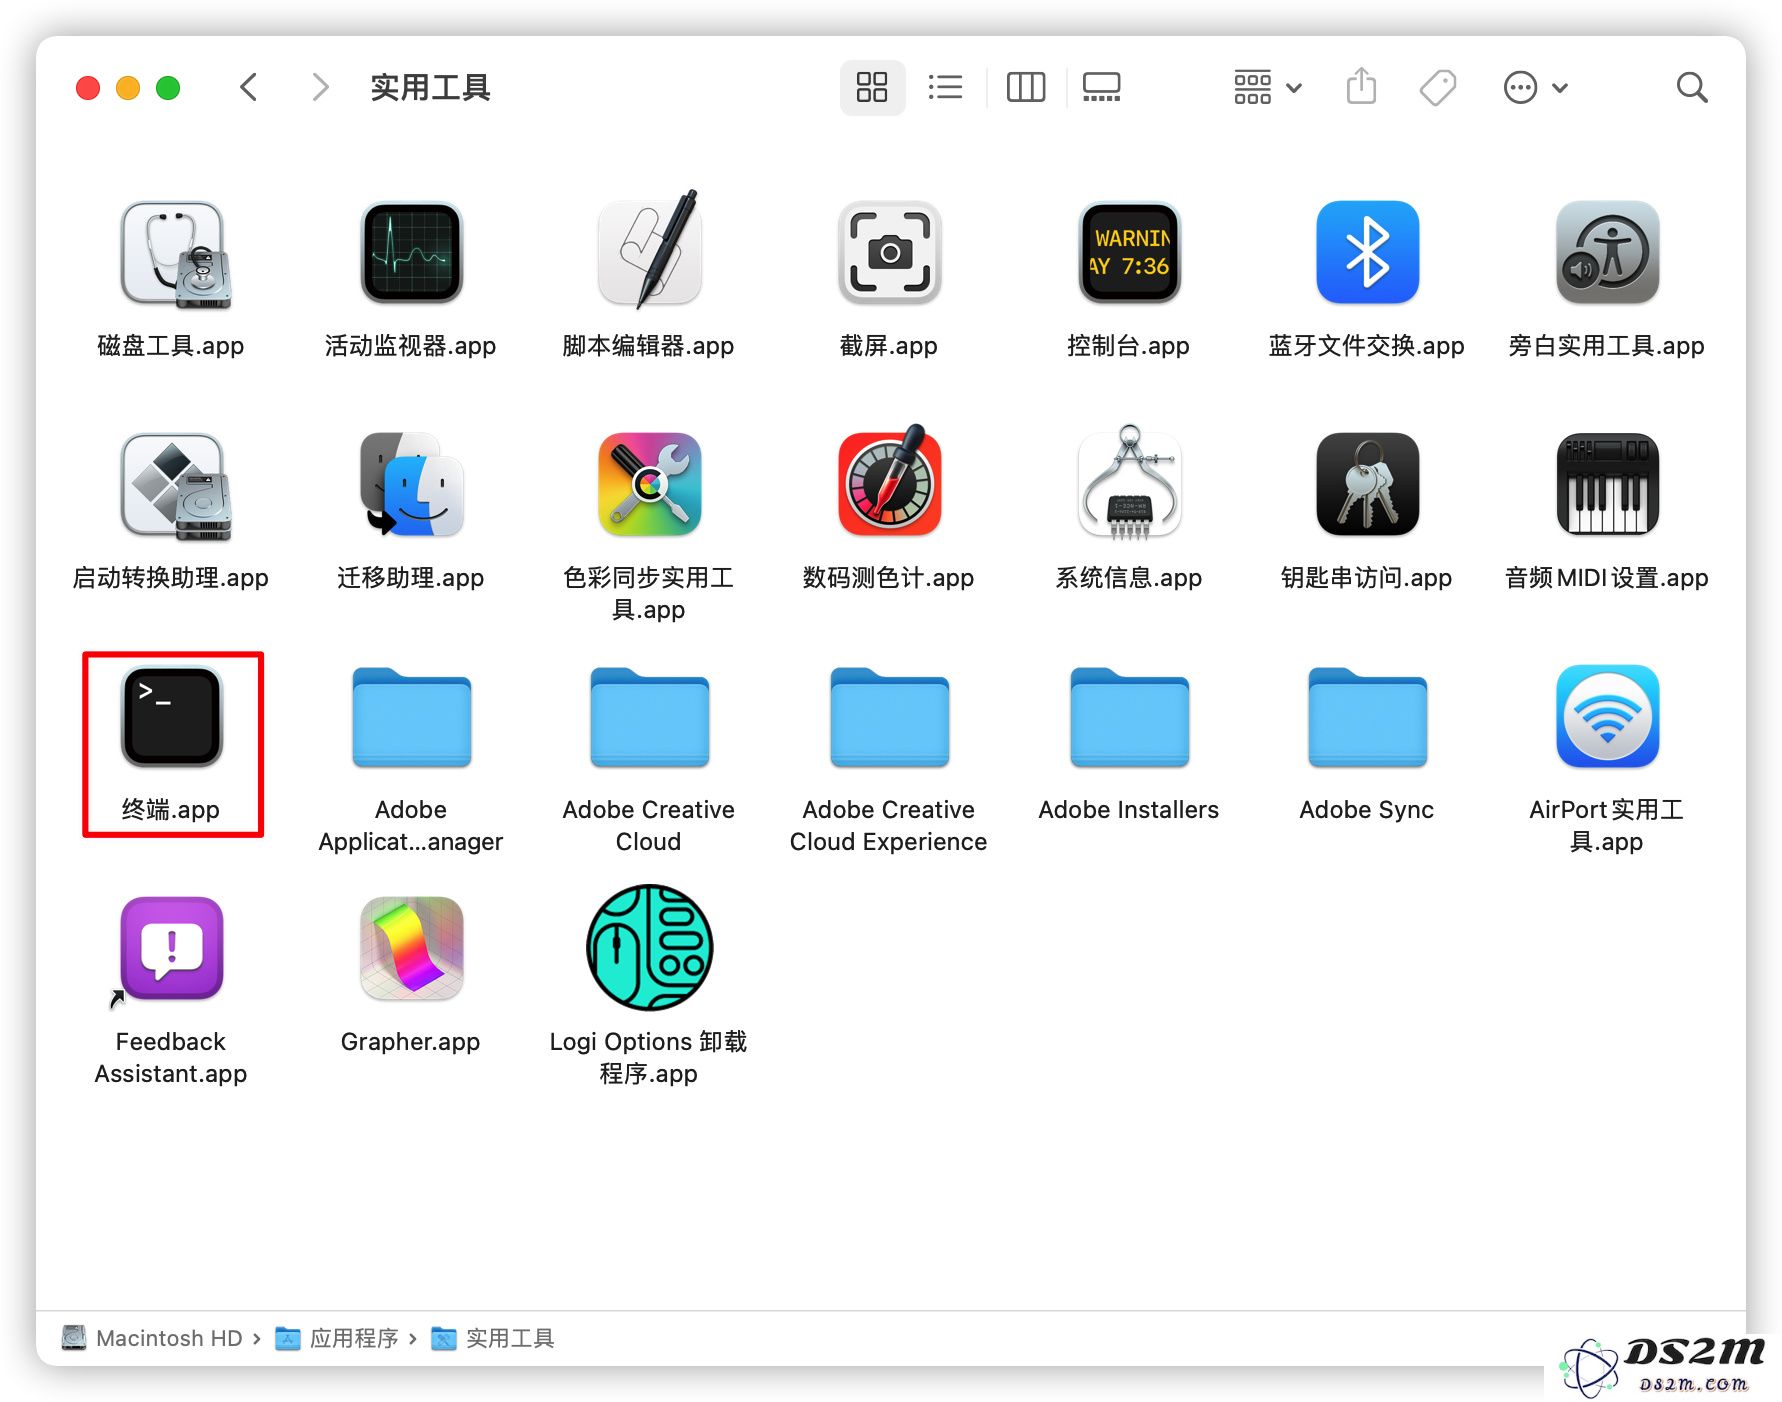Select Keychain Access icon (钥匙串访问.app)
Viewport: 1782px width, 1402px height.
point(1367,485)
